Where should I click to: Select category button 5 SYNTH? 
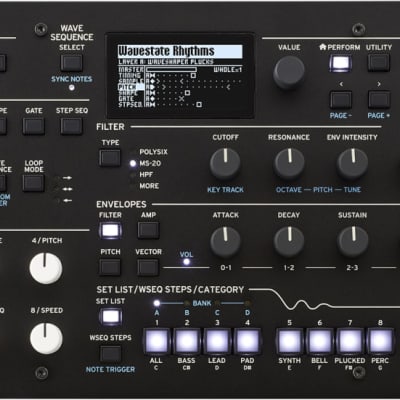[x=290, y=341]
